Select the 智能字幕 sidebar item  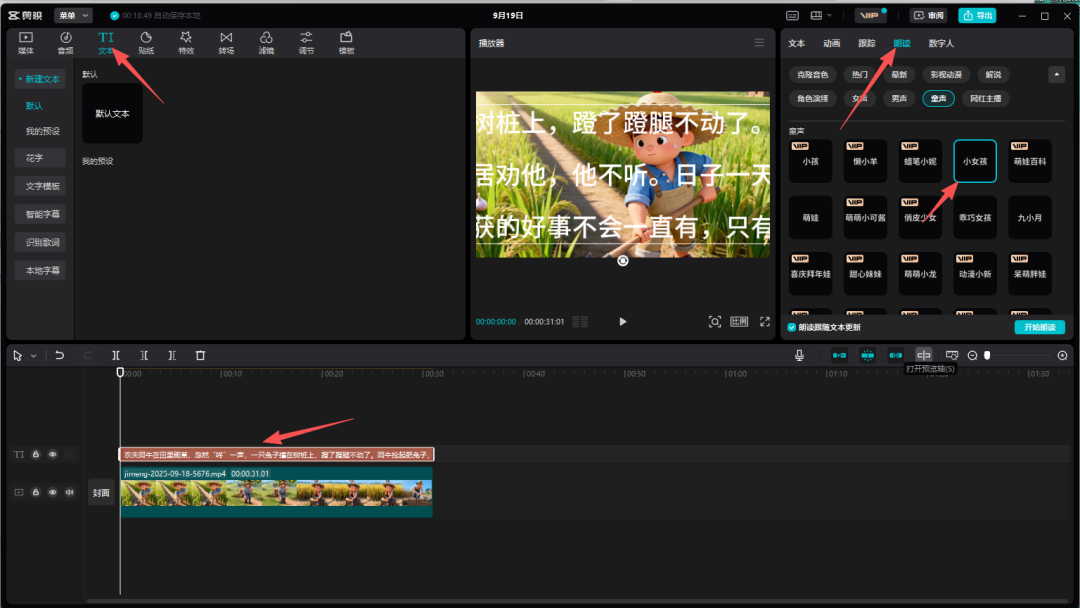click(x=40, y=214)
